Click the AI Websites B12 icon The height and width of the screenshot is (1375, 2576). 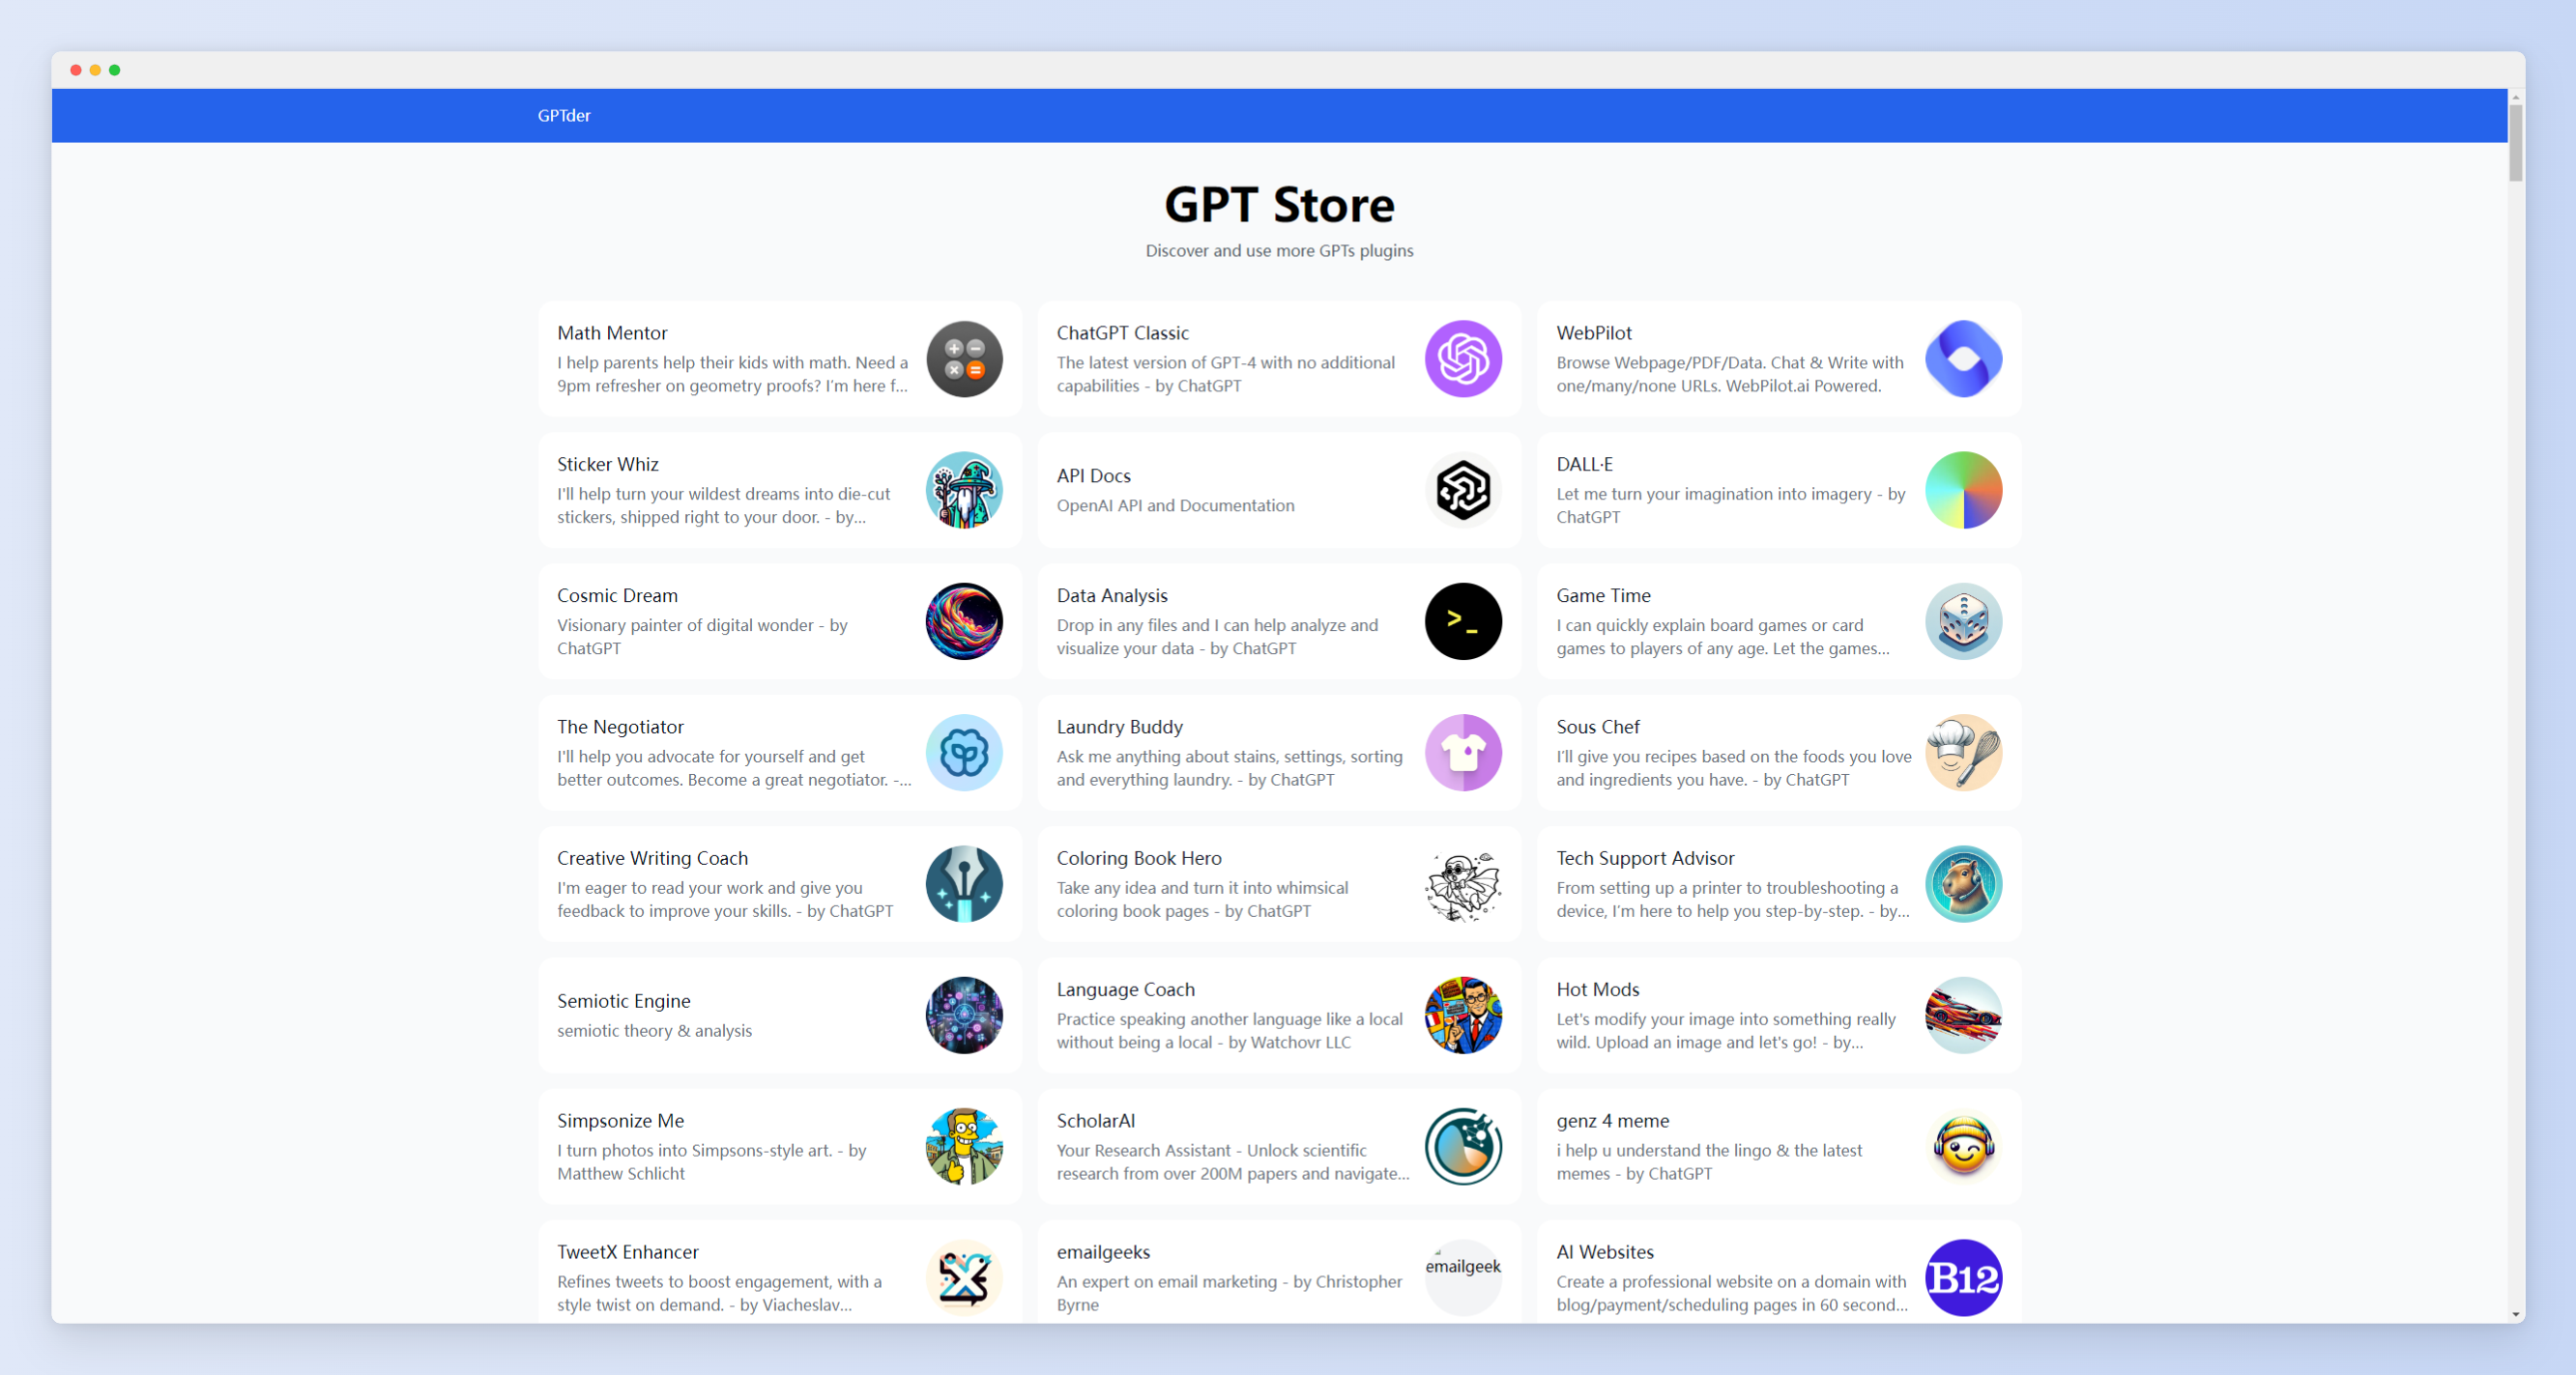pos(1963,1277)
